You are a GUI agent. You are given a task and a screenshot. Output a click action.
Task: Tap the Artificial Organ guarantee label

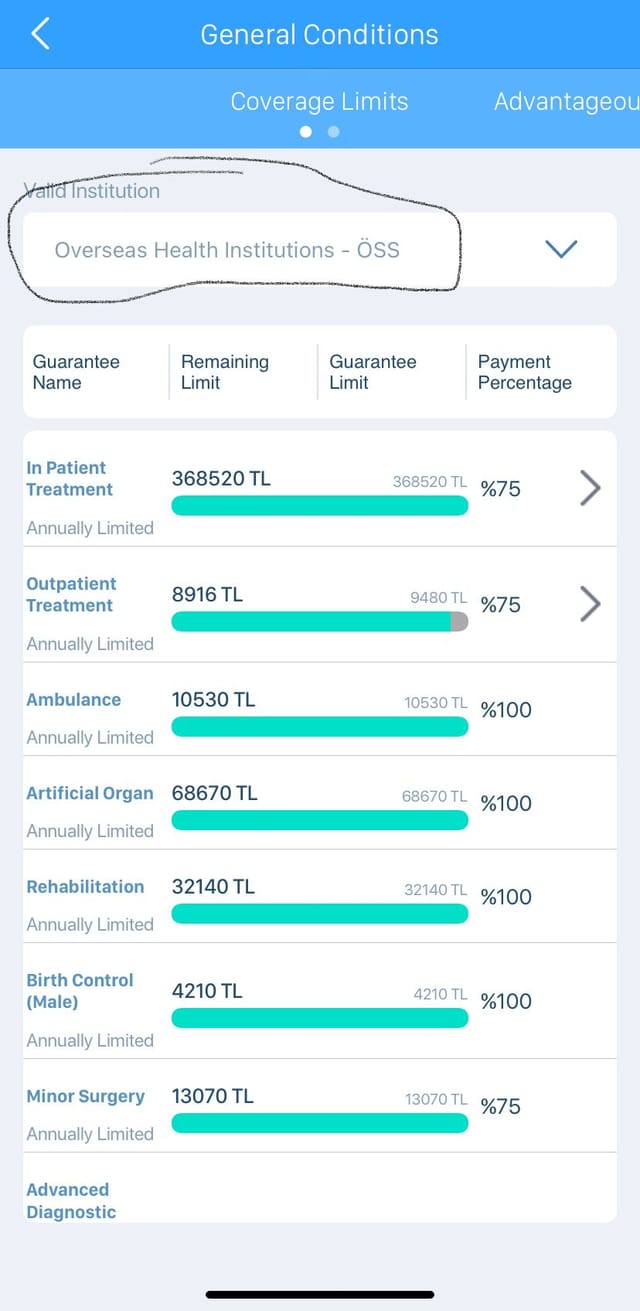90,793
